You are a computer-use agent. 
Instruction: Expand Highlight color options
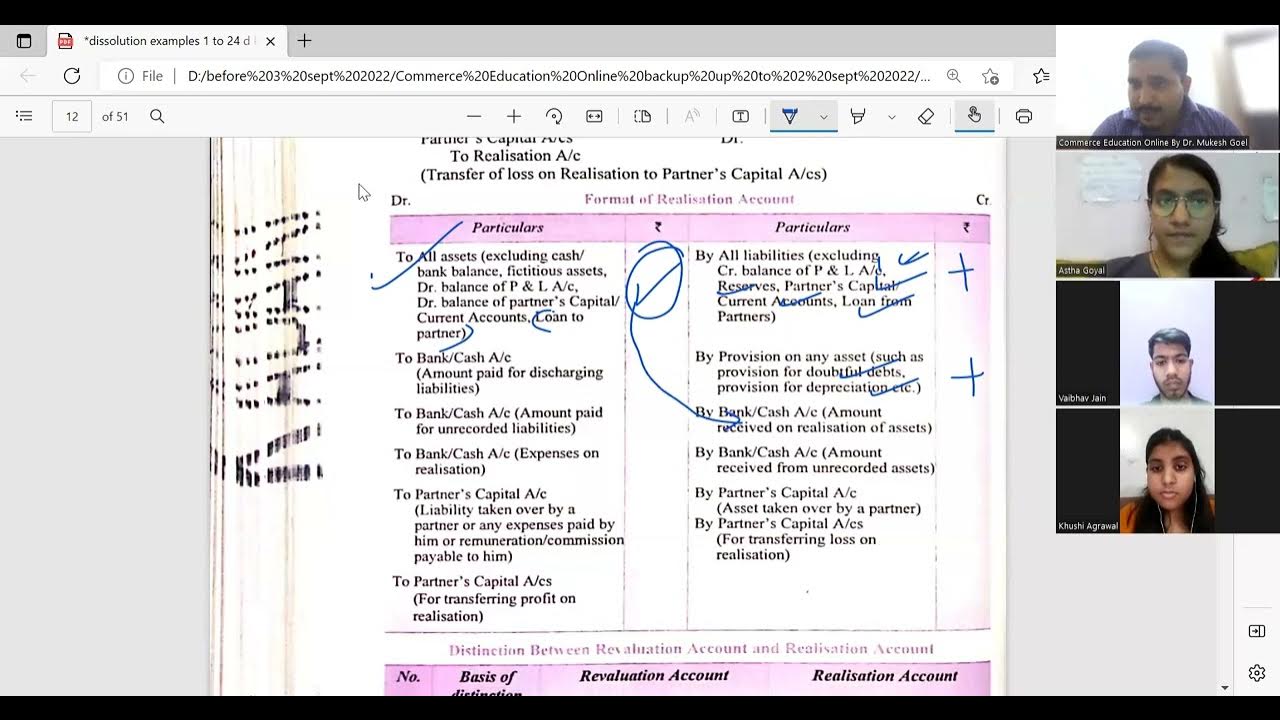[x=891, y=116]
